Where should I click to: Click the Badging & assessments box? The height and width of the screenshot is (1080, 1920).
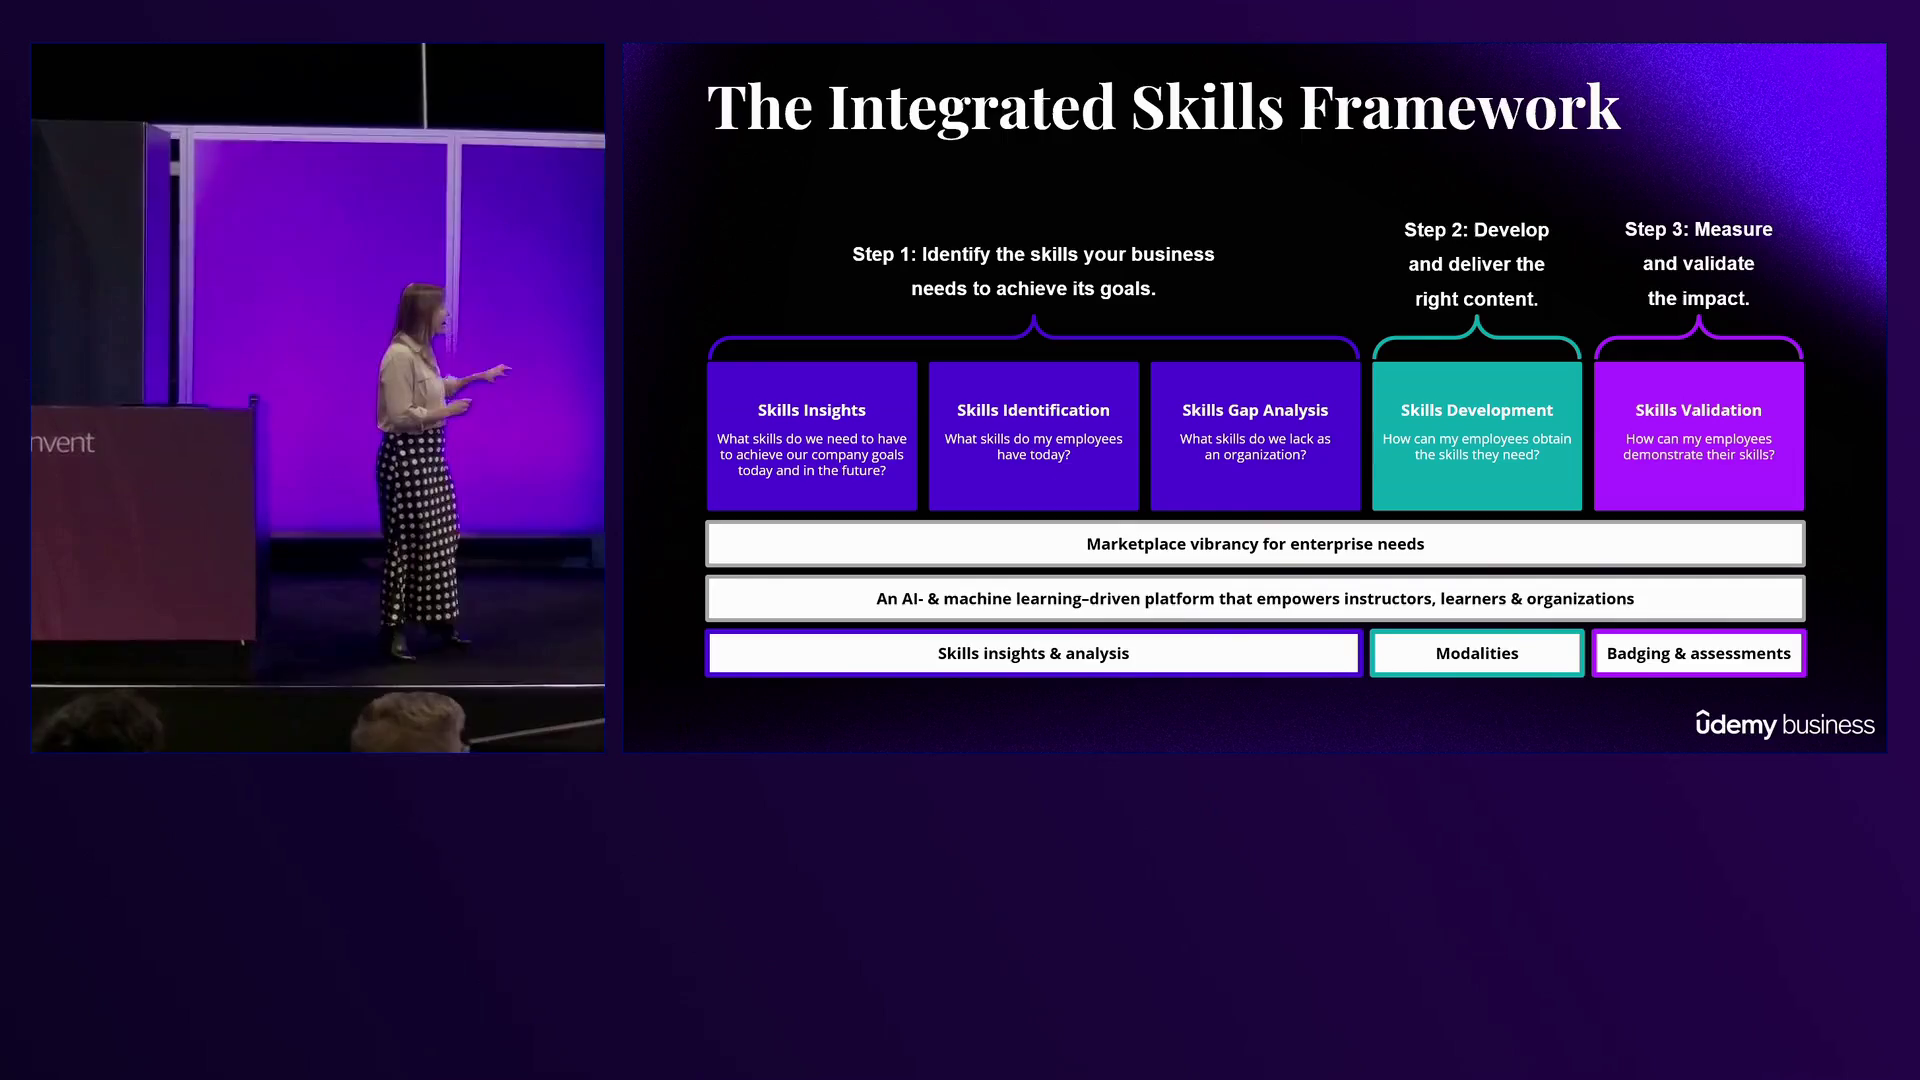point(1698,653)
